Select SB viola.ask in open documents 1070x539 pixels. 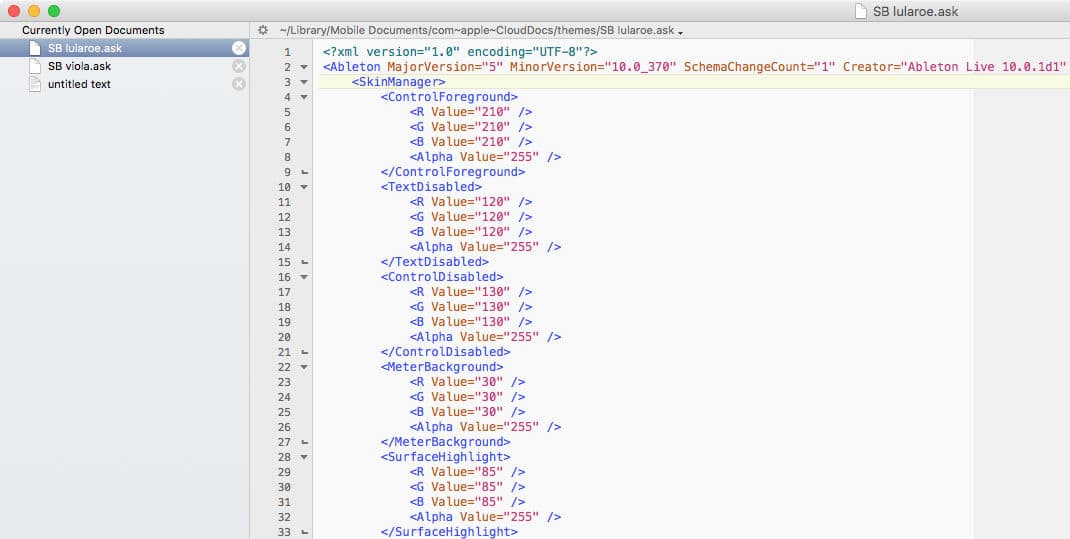124,66
